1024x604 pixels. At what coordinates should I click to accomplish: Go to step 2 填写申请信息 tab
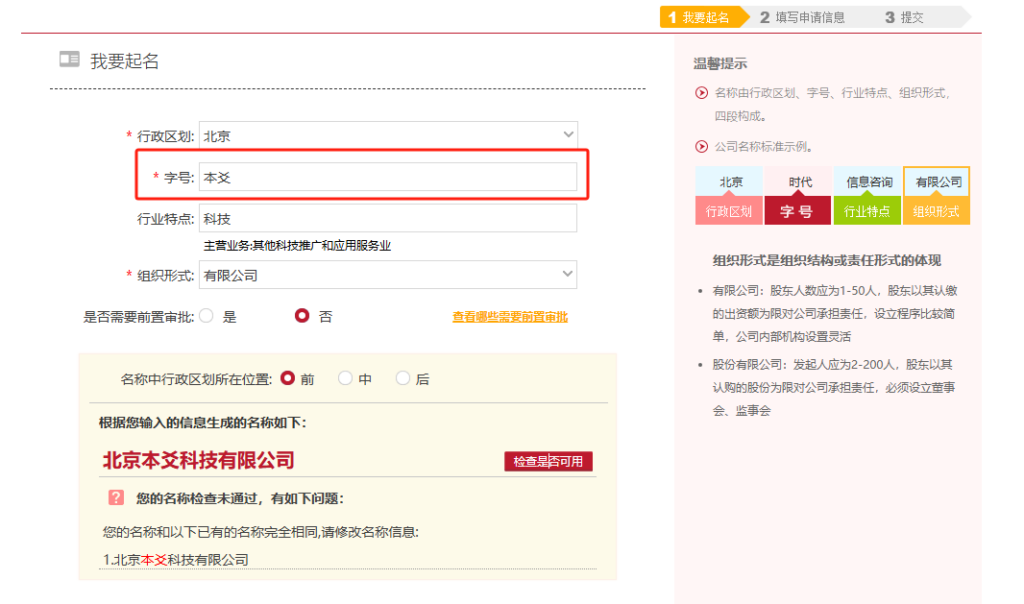tap(803, 17)
